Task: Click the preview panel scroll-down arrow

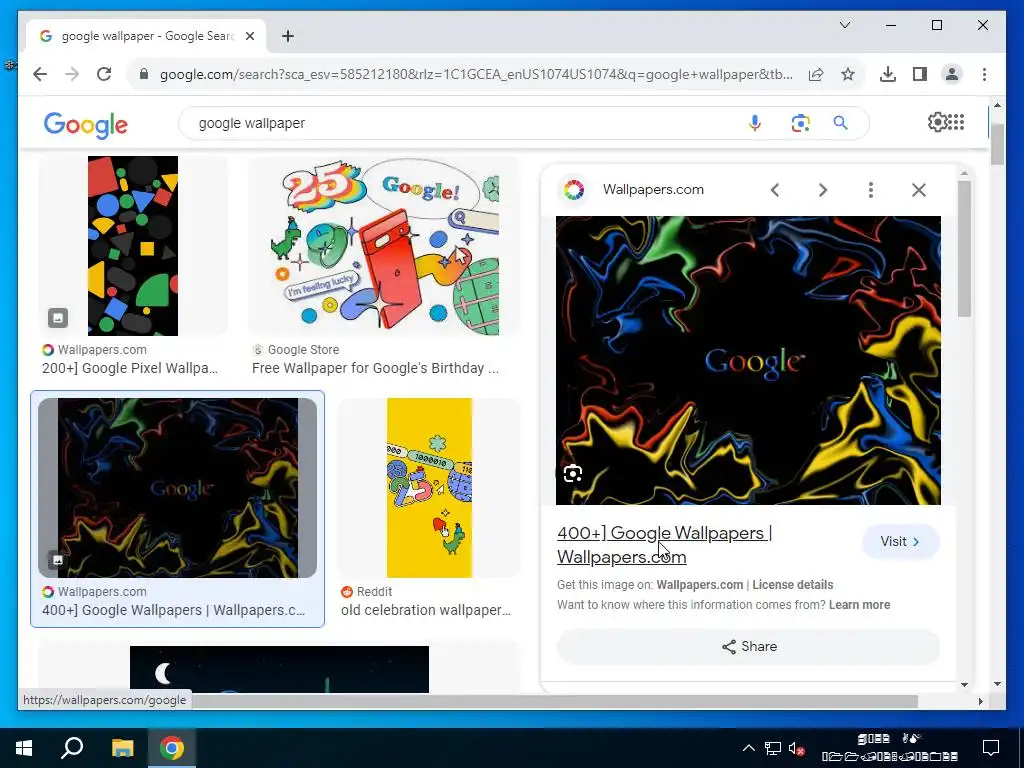Action: click(x=965, y=684)
